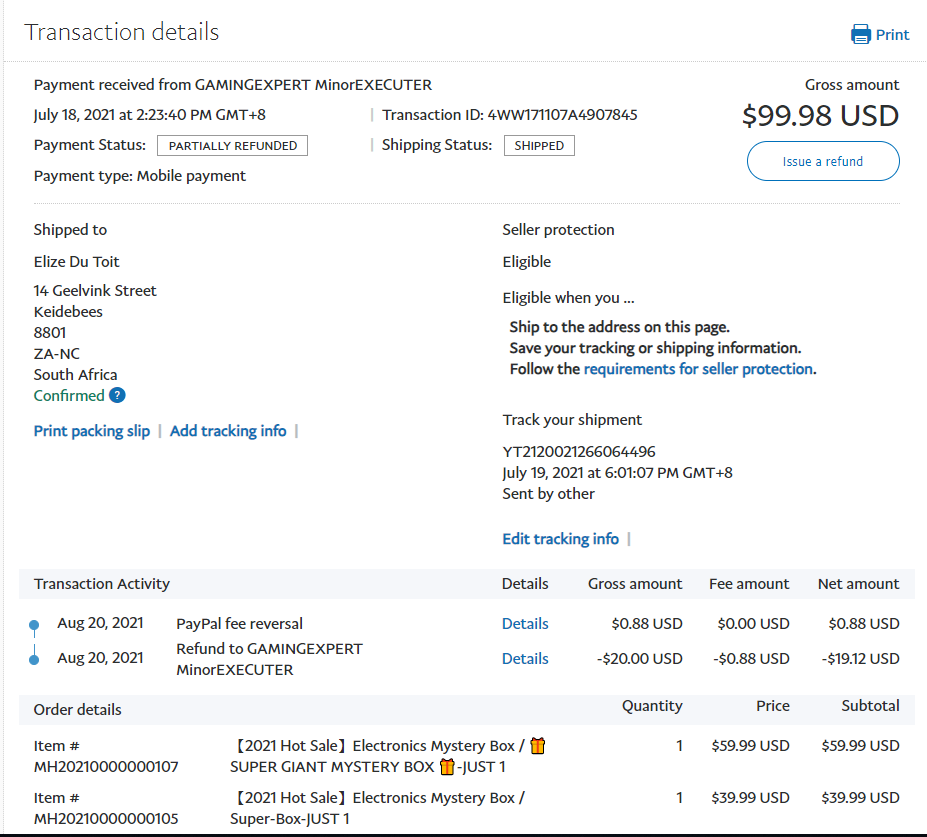Screen dimensions: 927x837
Task: Click item number MH20210000000107
Action: (106, 767)
